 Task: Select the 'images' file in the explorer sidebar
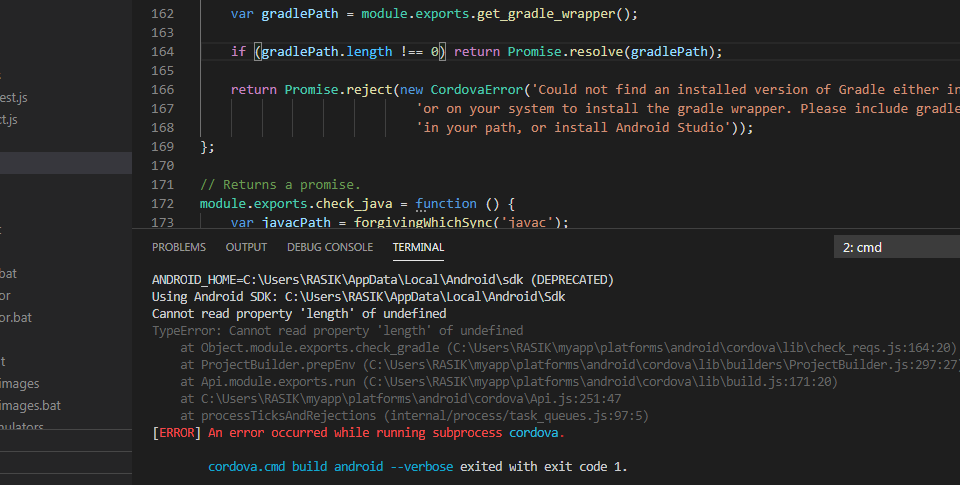click(20, 384)
